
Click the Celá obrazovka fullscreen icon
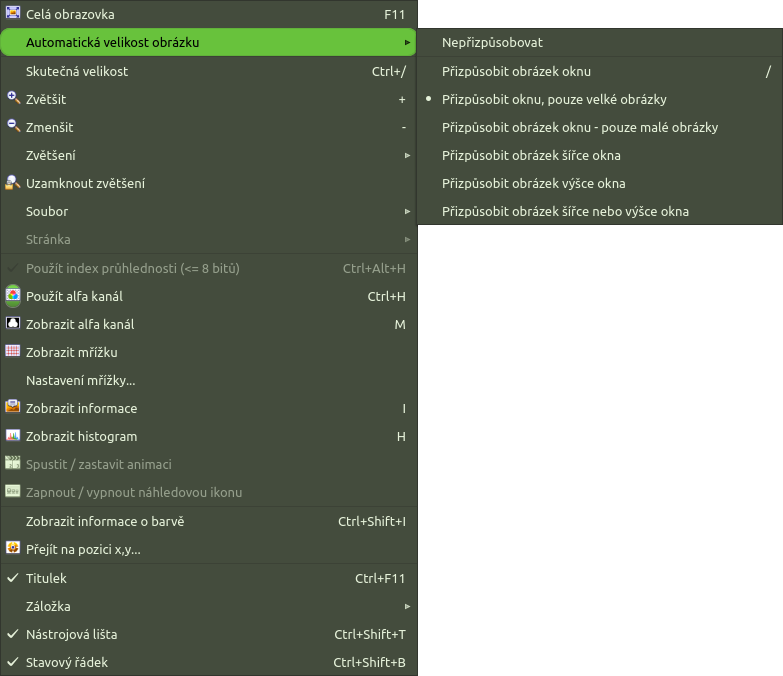13,12
